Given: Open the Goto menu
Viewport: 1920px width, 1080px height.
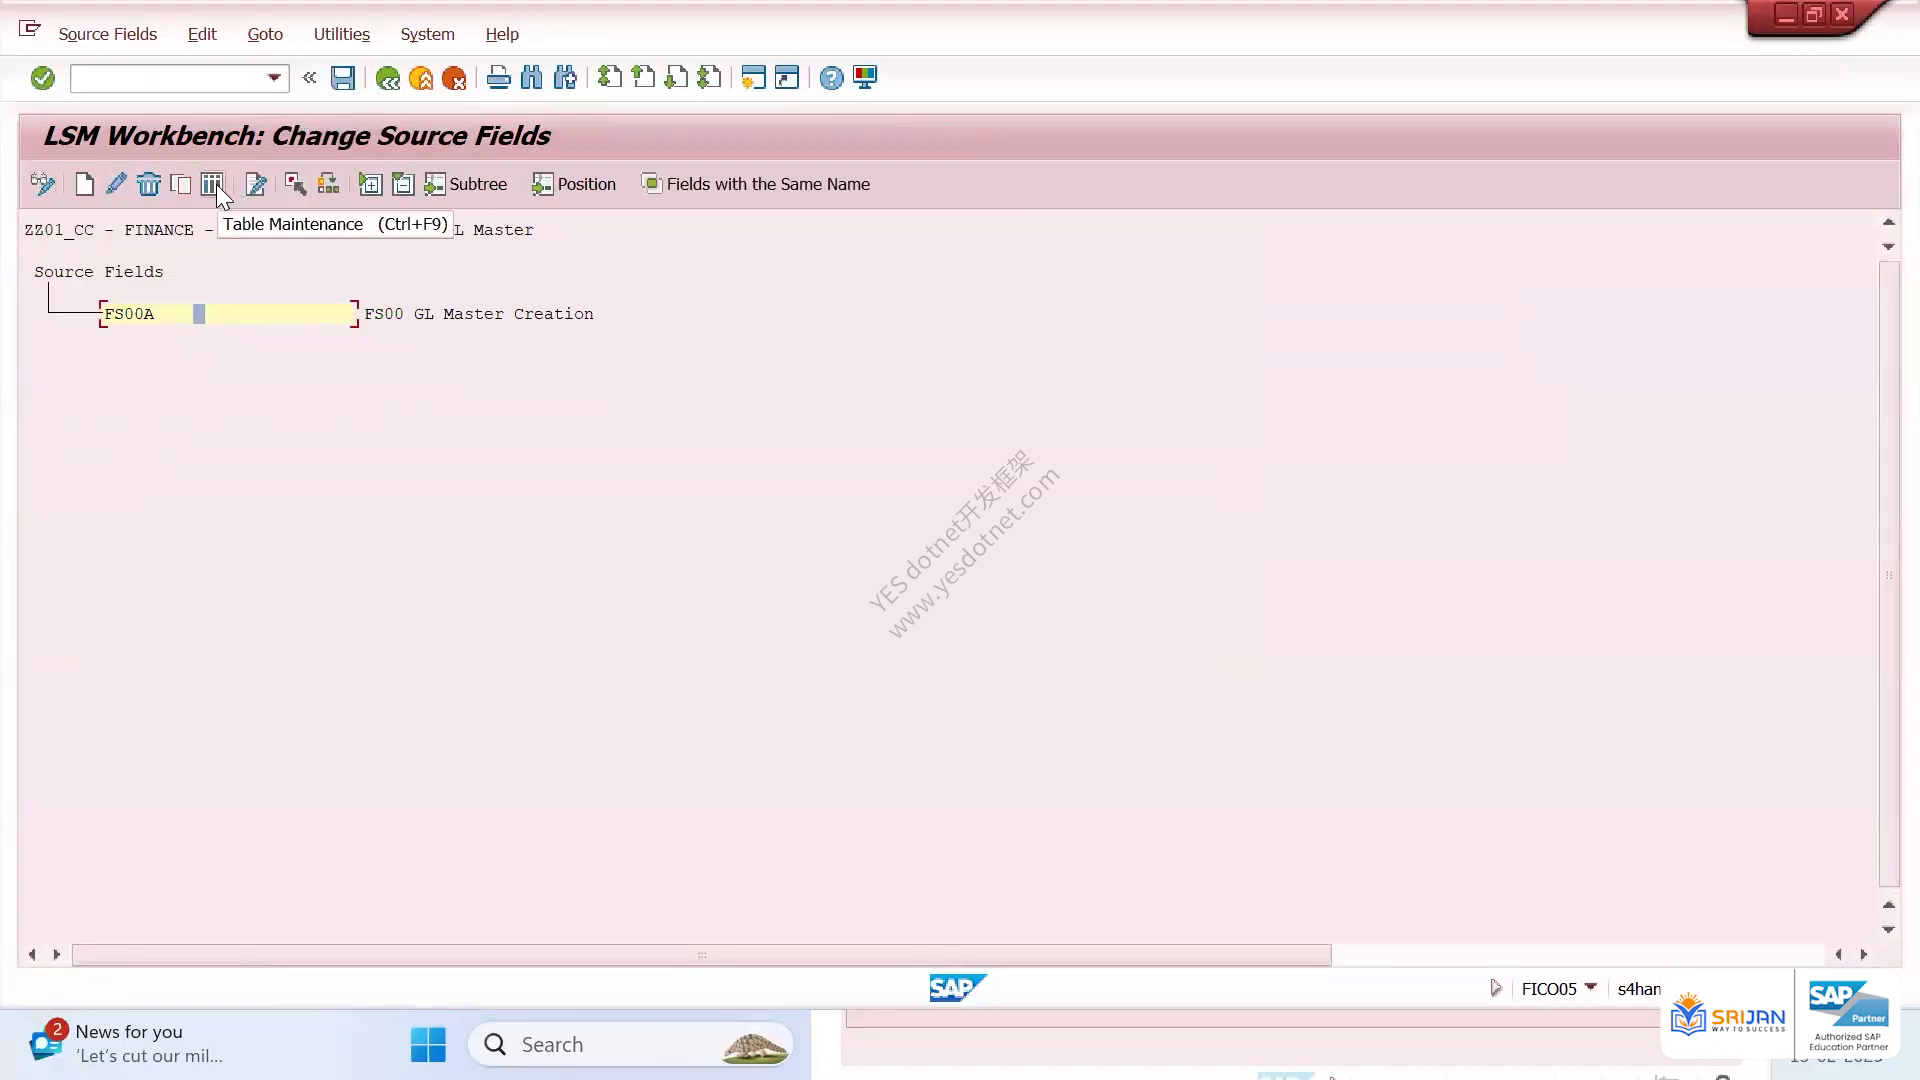Looking at the screenshot, I should pyautogui.click(x=265, y=34).
